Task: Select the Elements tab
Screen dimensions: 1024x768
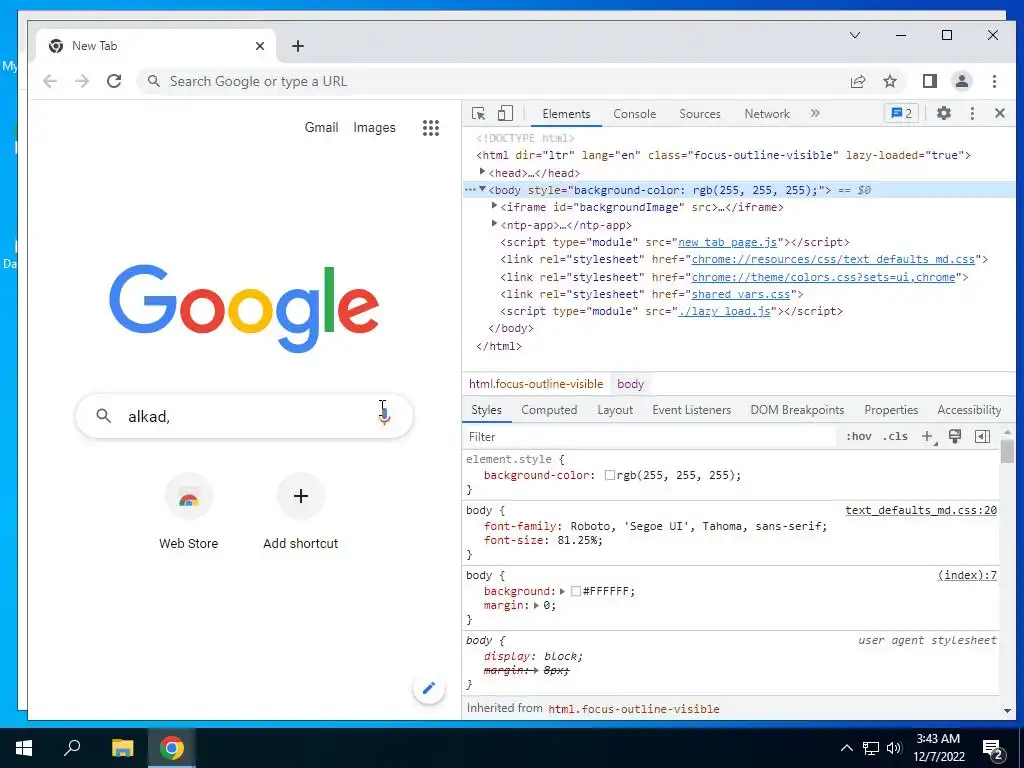Action: click(x=566, y=114)
